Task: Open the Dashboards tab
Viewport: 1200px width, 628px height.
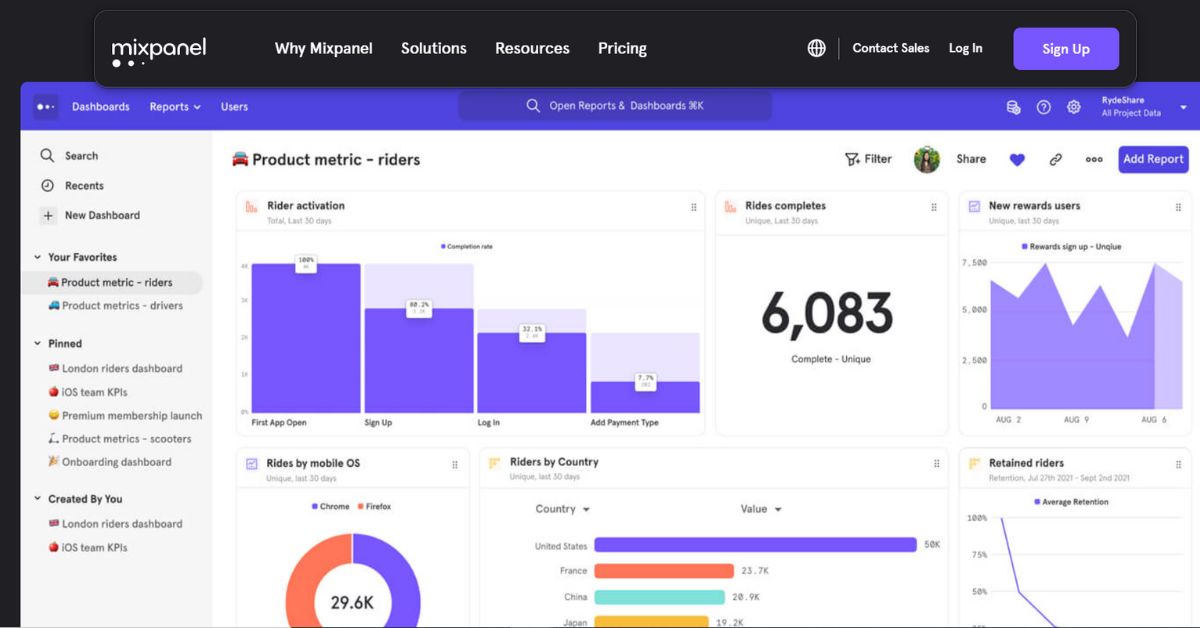Action: coord(101,107)
